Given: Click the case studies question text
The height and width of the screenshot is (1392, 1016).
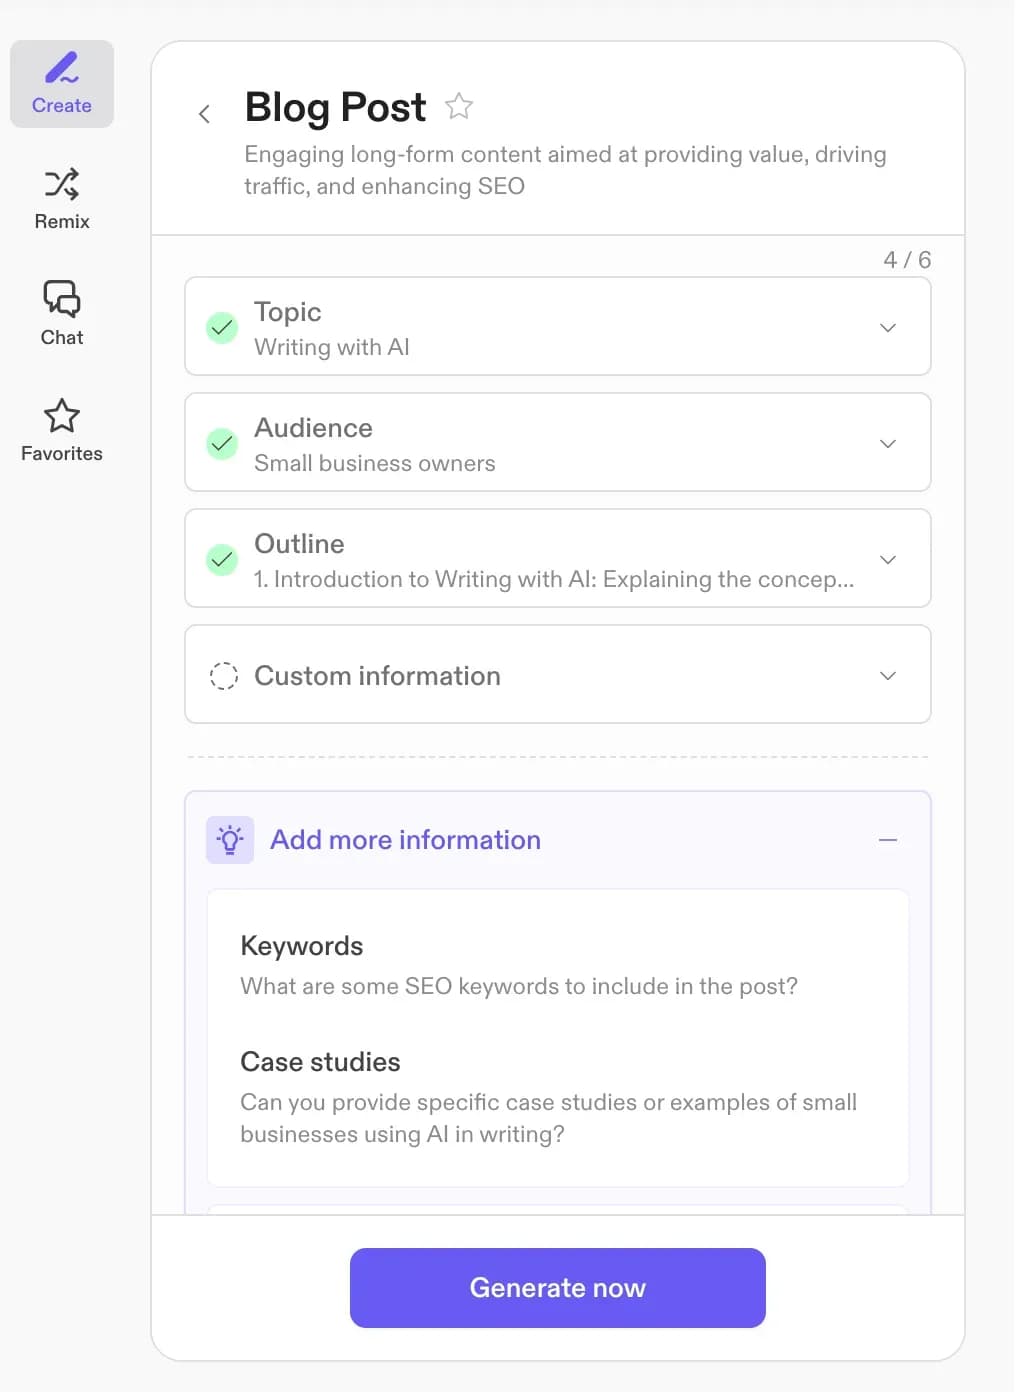Looking at the screenshot, I should click(x=549, y=1118).
